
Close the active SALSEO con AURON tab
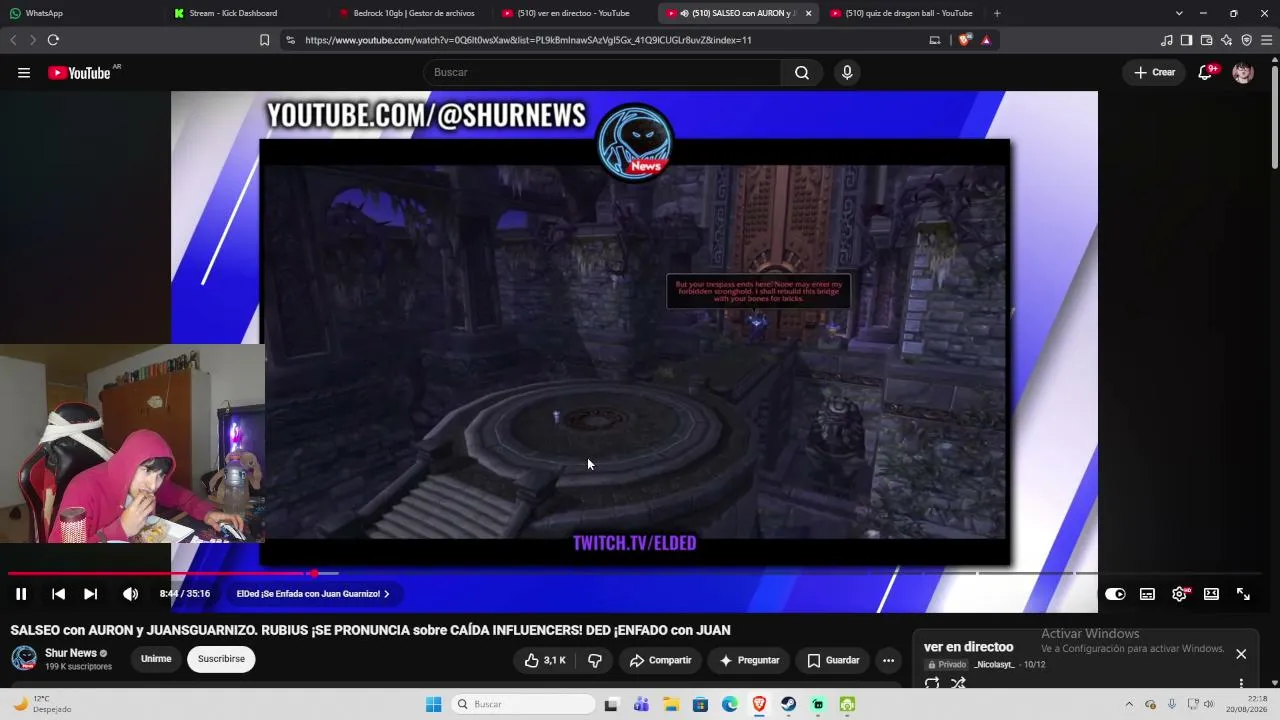point(808,13)
